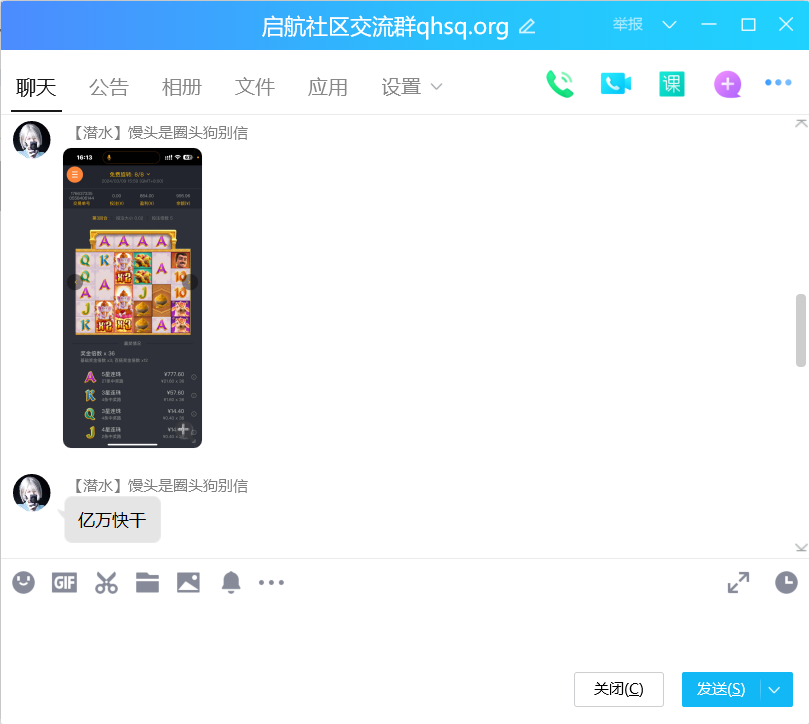Edit the group name with pencil icon

[x=527, y=26]
